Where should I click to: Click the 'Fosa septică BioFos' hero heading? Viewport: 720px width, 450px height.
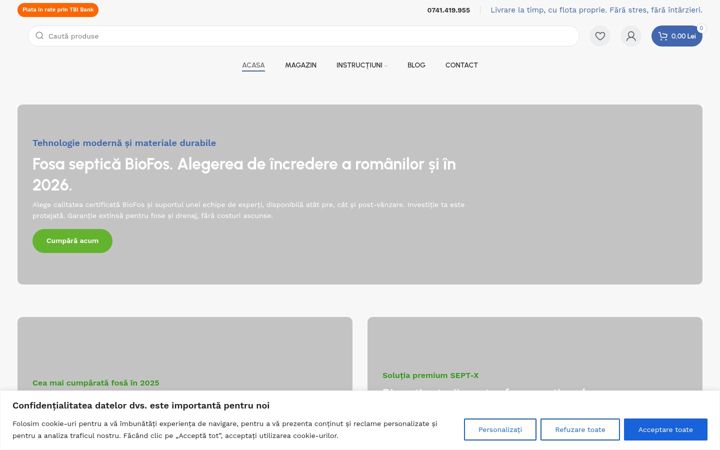(x=244, y=174)
